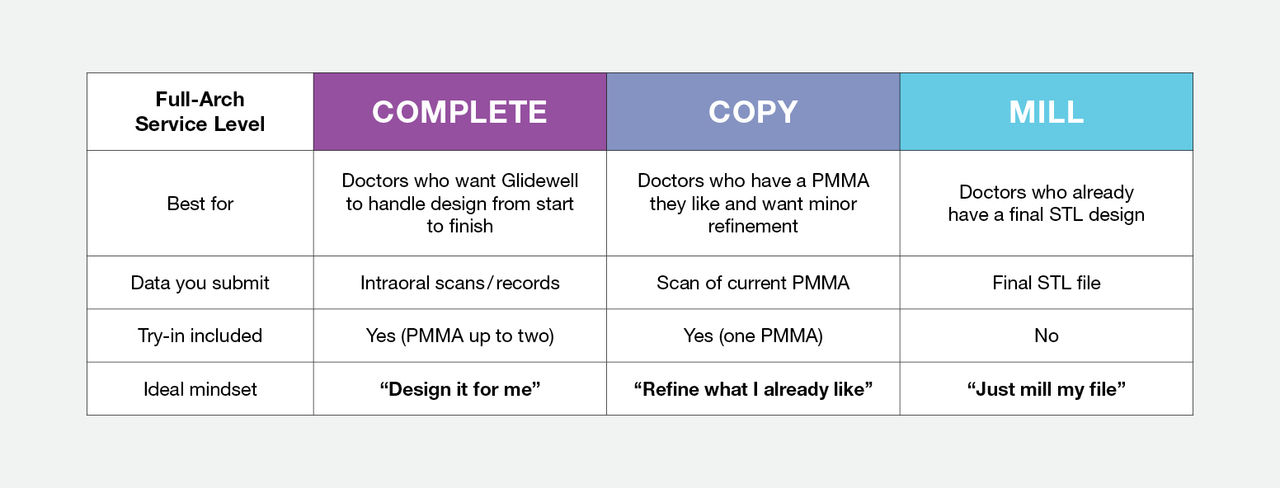
Task: Click the Try-in included row label
Action: coord(200,336)
